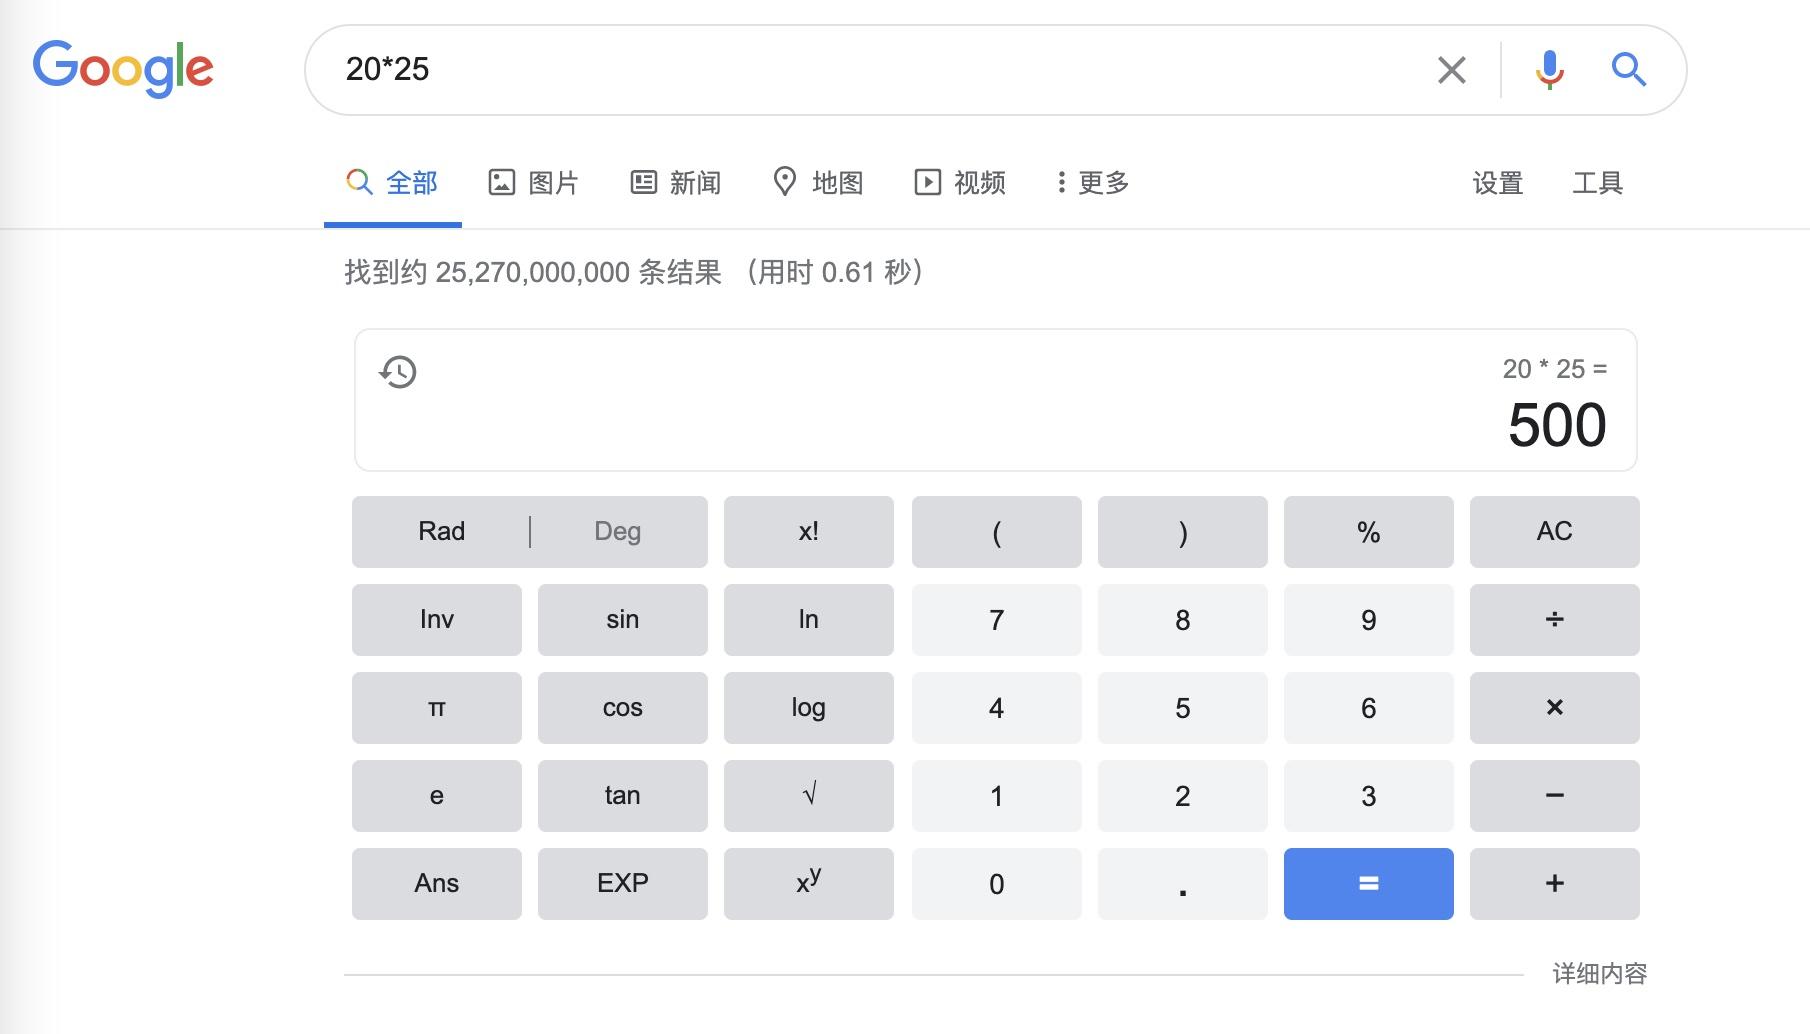Image resolution: width=1810 pixels, height=1034 pixels.
Task: Expand the 更多 more menu
Action: pyautogui.click(x=1093, y=183)
